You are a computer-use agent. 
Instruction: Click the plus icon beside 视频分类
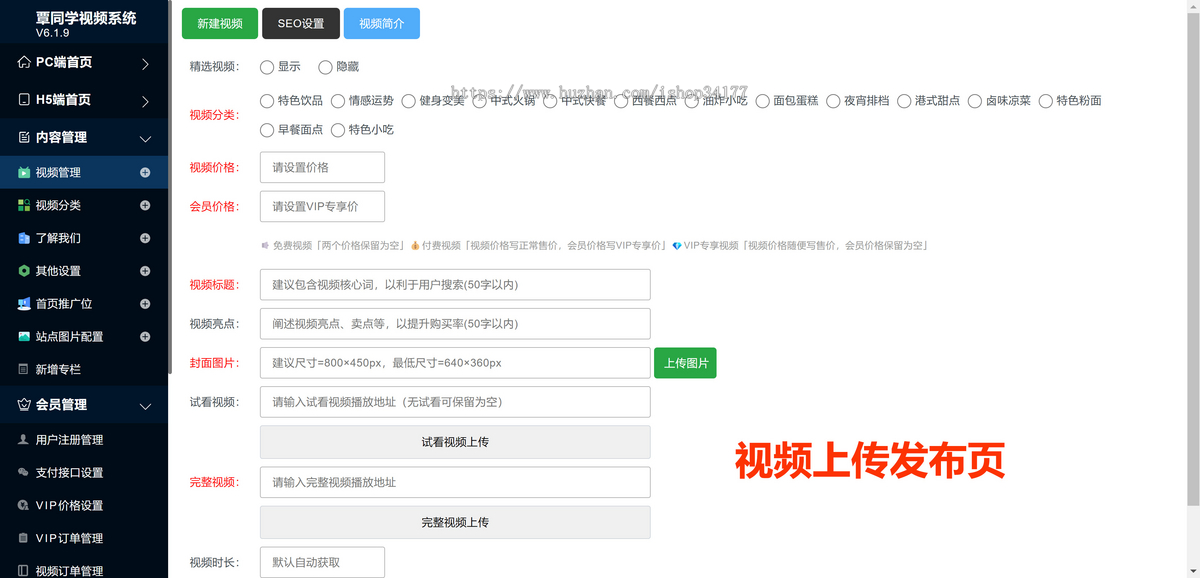[145, 206]
